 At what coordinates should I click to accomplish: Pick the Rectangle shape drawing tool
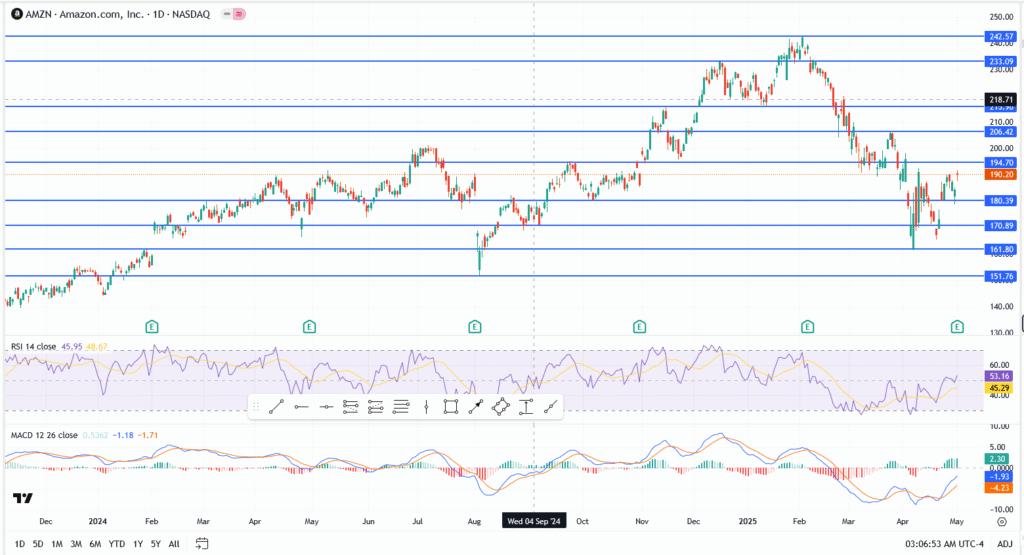pos(451,406)
